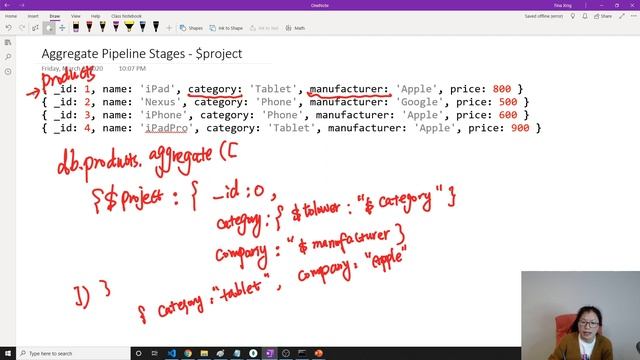This screenshot has height=360, width=640.
Task: Enter full screen mode
Action: (622, 16)
